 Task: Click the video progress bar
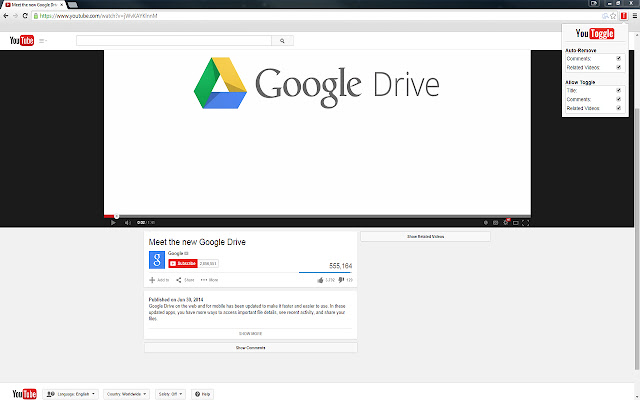[317, 216]
